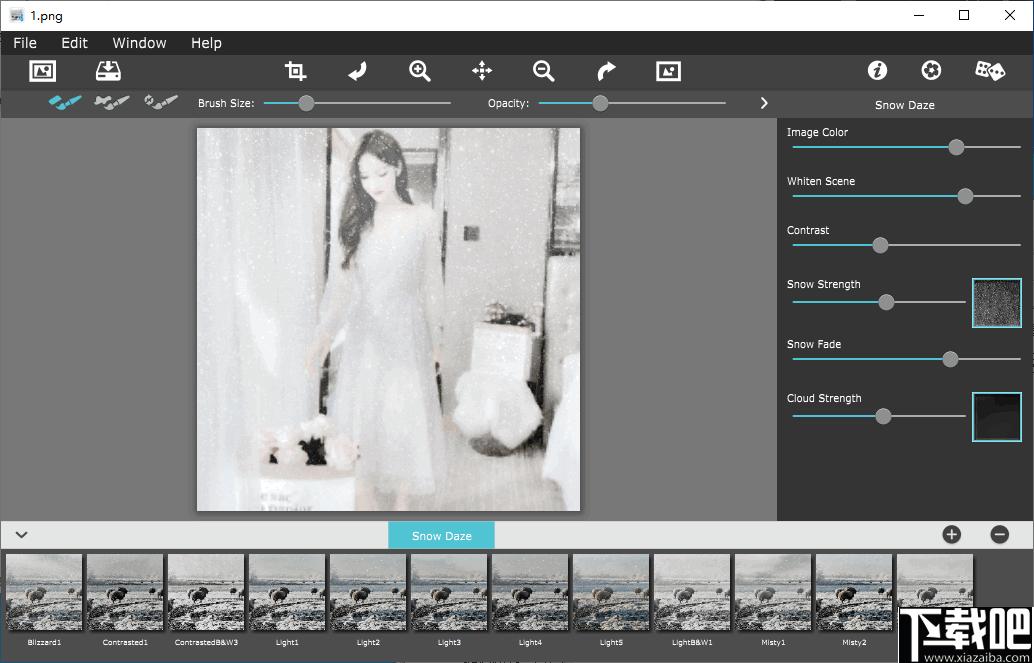Click the minus icon above the presets
Viewport: 1034px width, 663px height.
tap(1000, 534)
